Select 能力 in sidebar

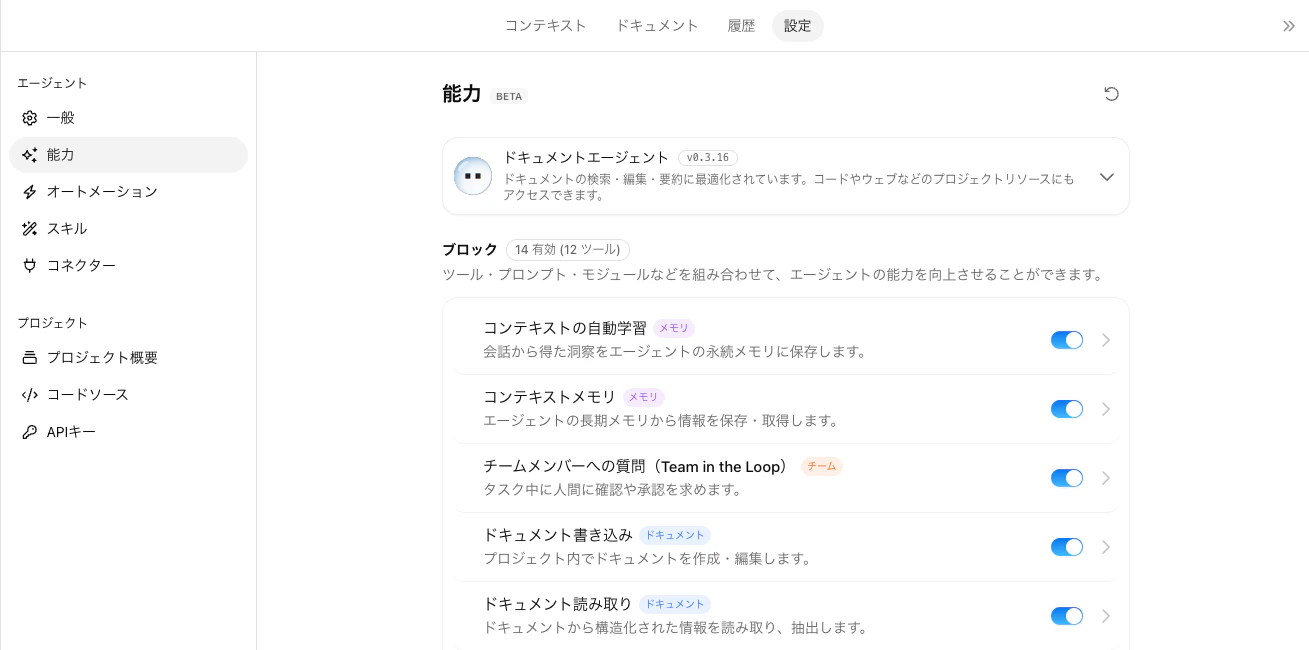(128, 155)
